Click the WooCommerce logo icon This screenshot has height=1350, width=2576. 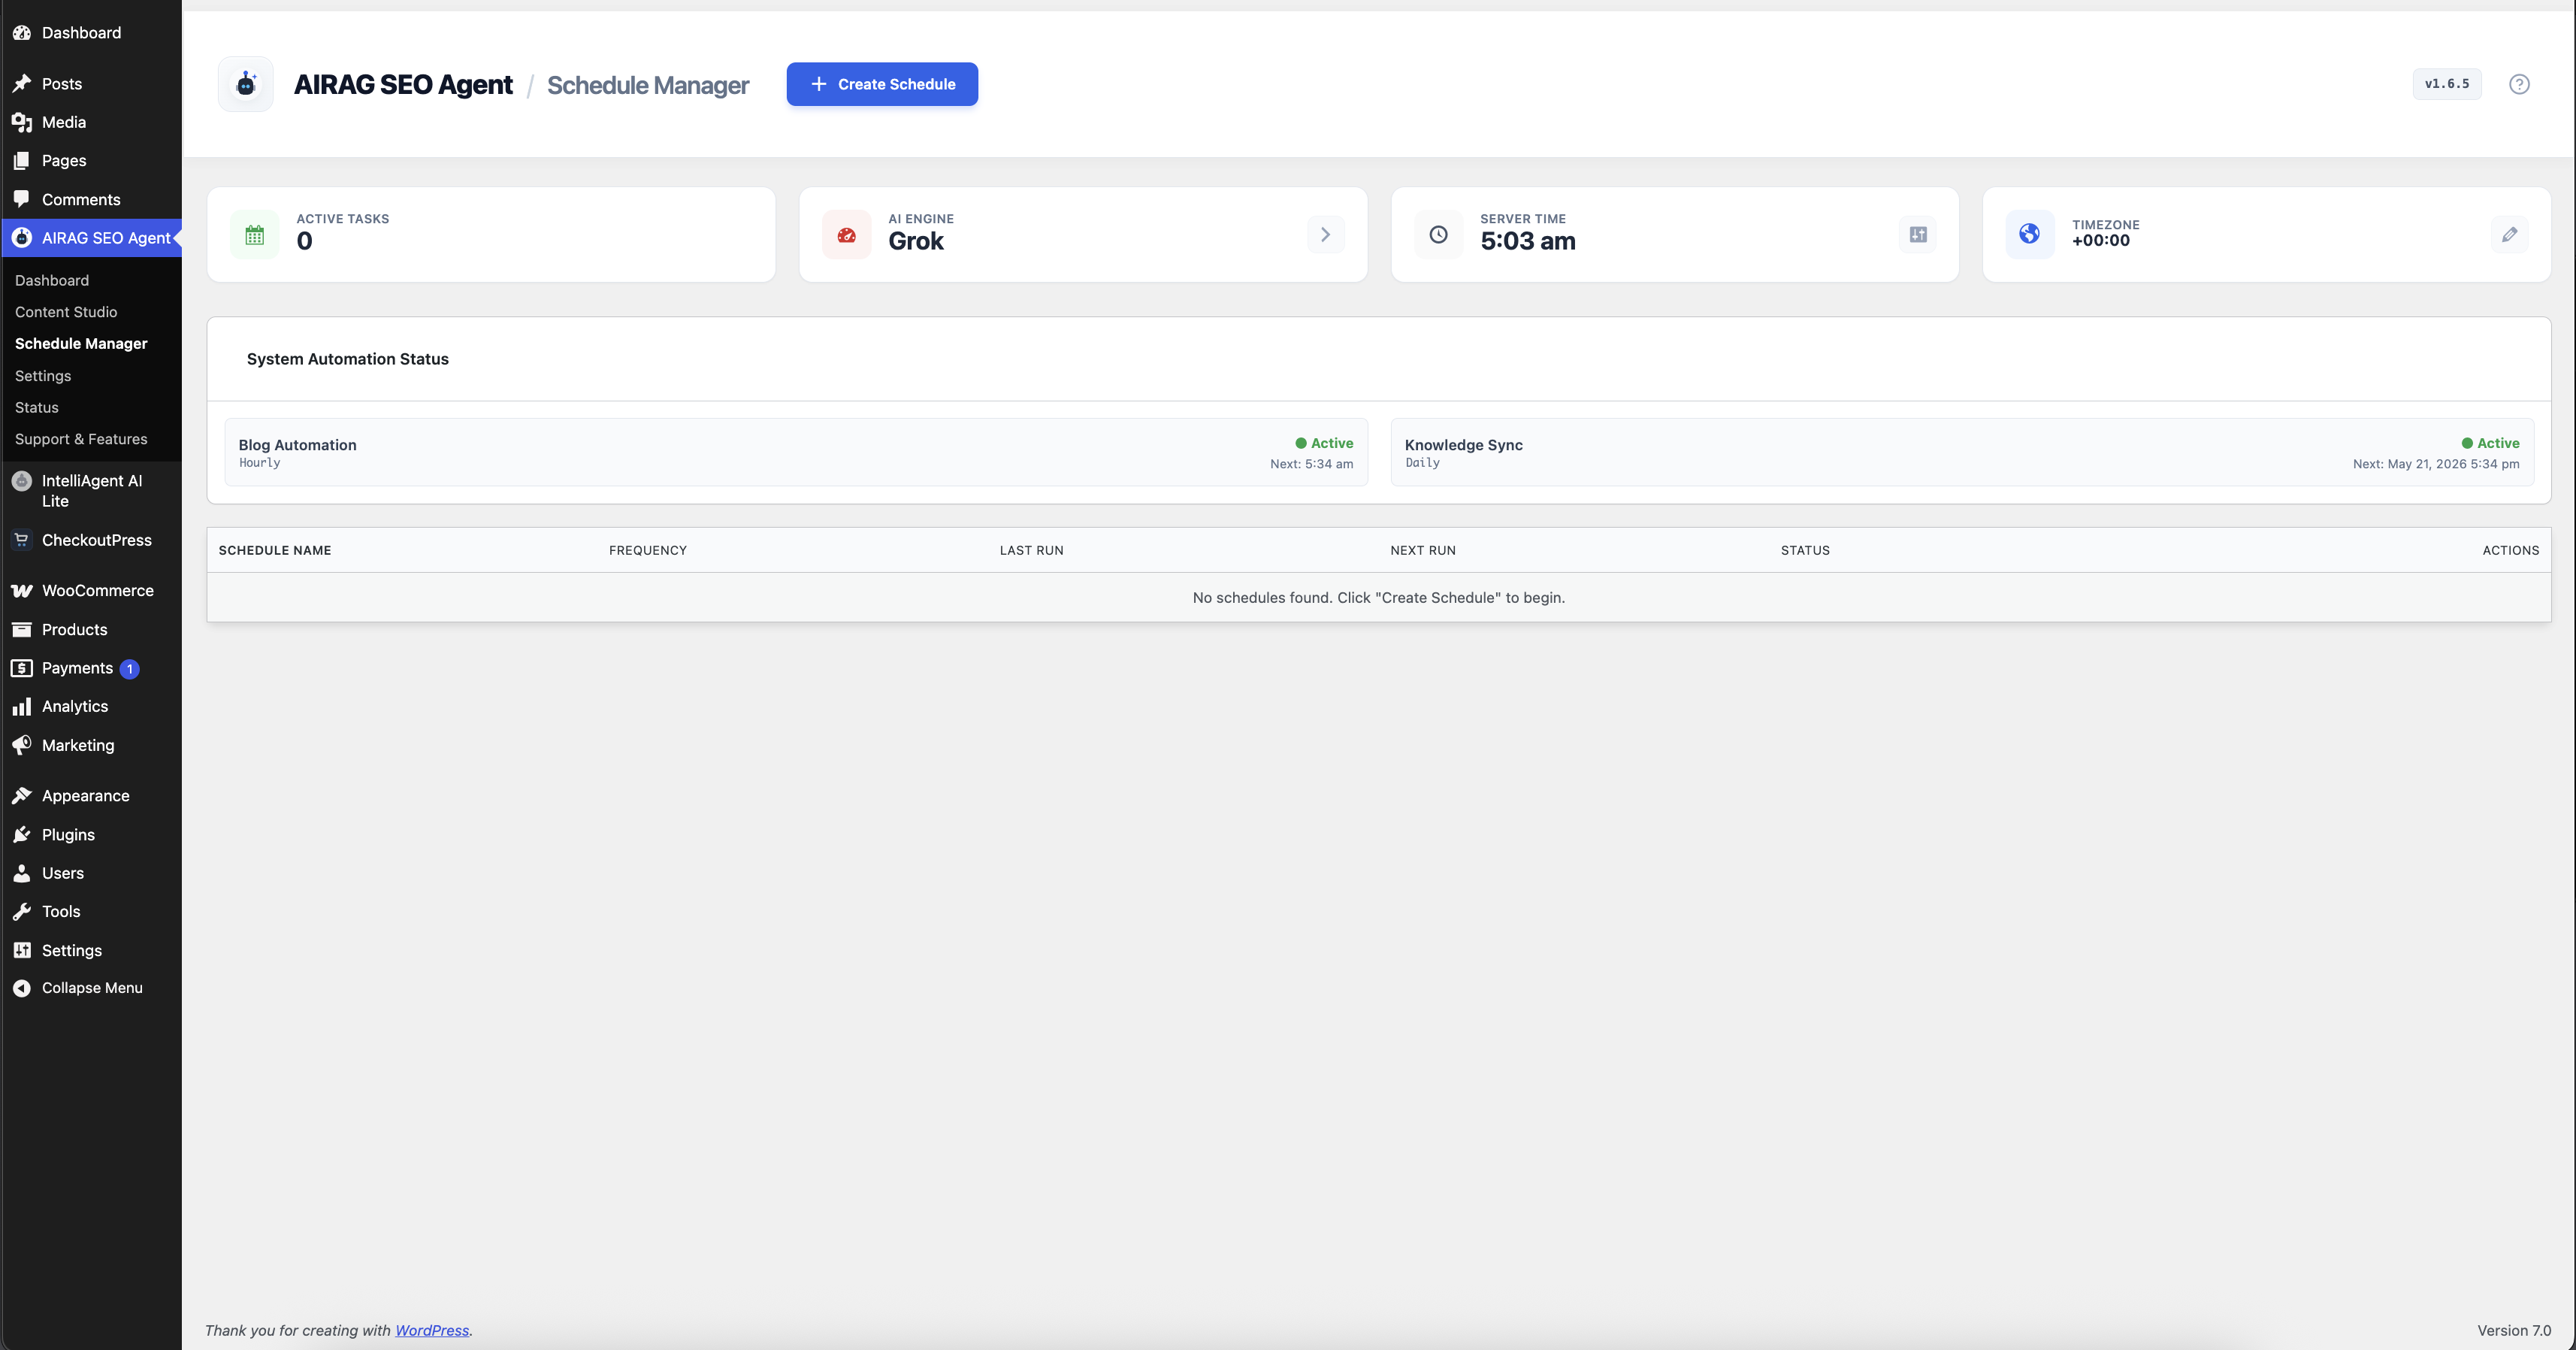tap(22, 591)
